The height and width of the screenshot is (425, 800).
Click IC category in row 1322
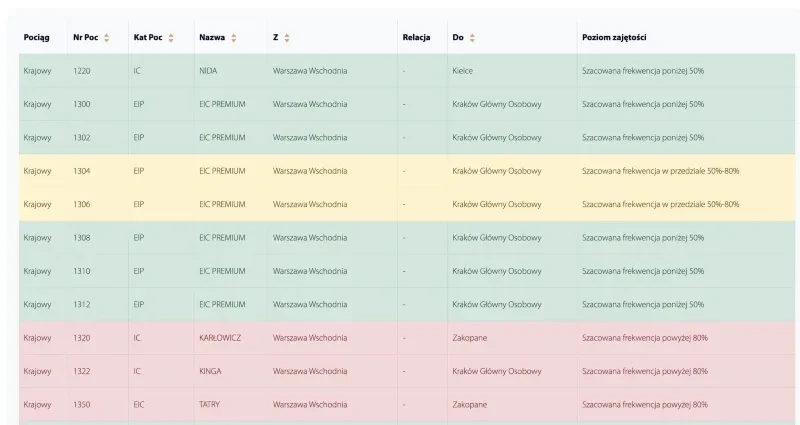(137, 371)
